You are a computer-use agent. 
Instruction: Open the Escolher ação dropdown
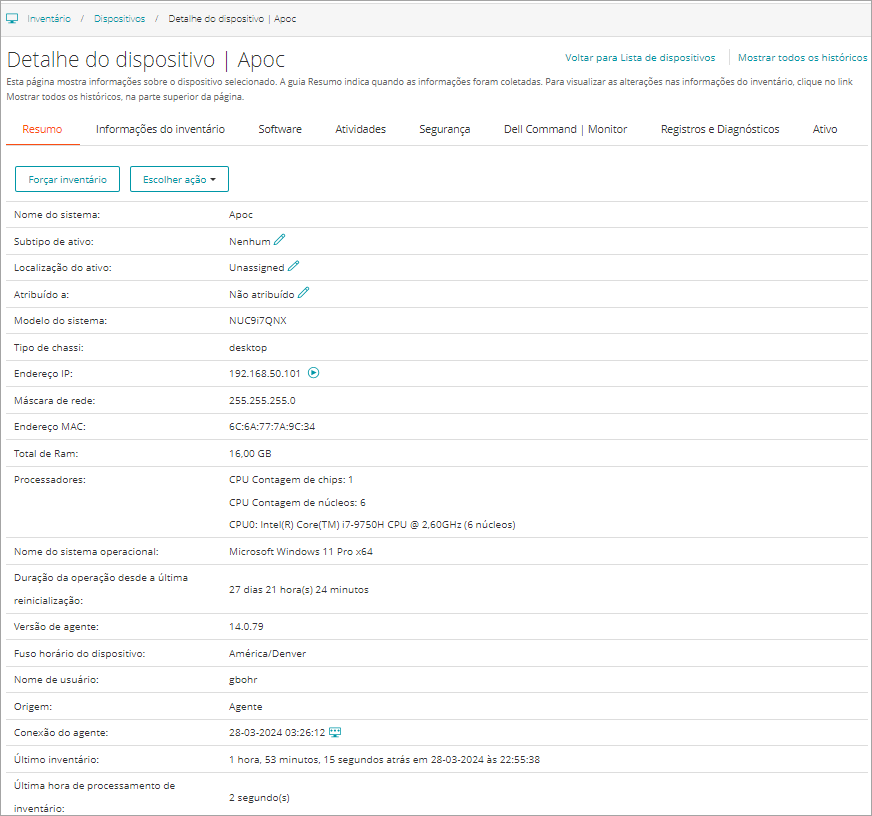pyautogui.click(x=179, y=179)
